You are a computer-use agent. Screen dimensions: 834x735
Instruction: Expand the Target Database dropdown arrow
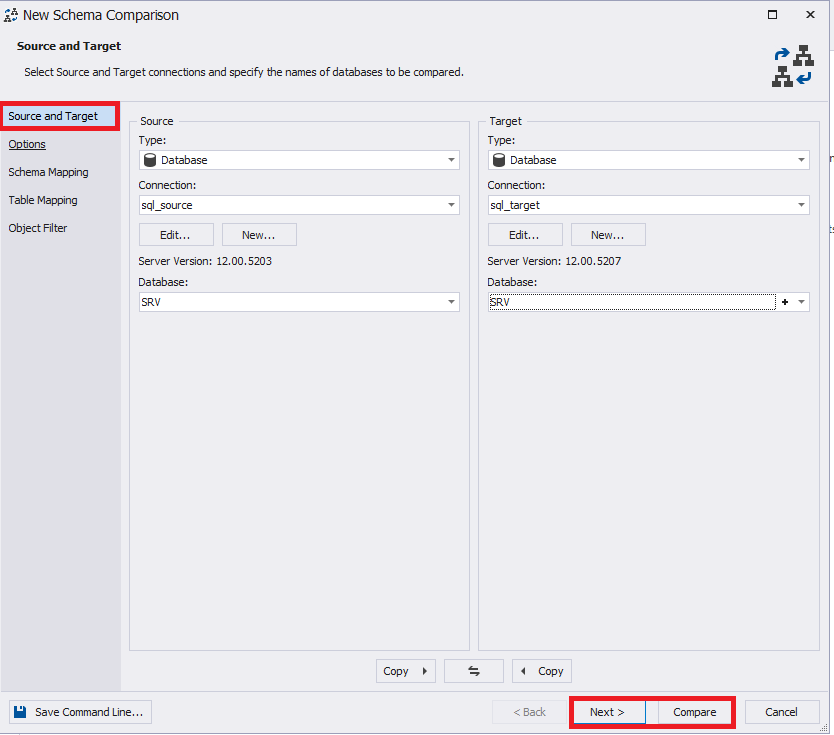(x=801, y=302)
